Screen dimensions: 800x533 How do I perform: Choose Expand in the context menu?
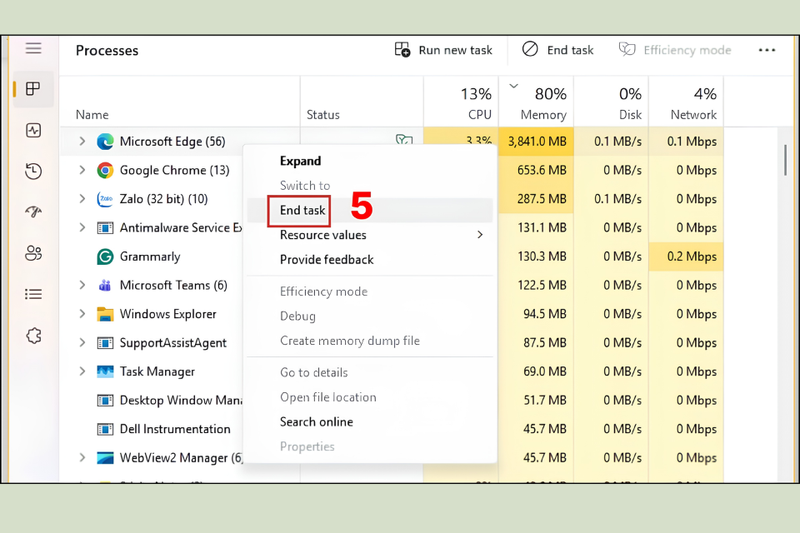point(370,161)
